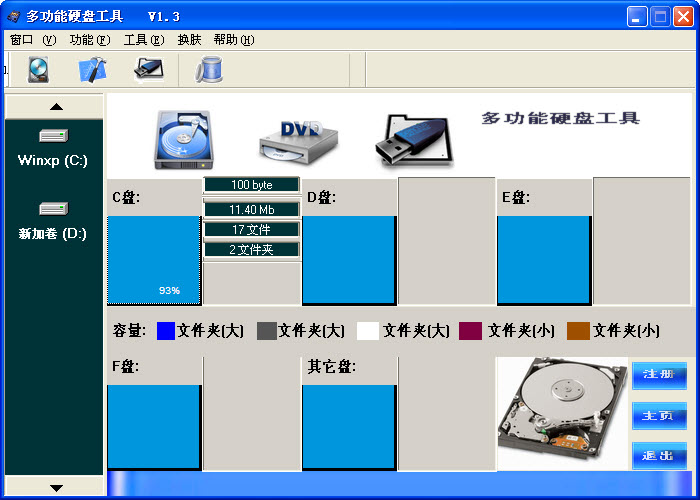700x500 pixels.
Task: Click the USB drive folder toolbar icon
Action: (149, 69)
